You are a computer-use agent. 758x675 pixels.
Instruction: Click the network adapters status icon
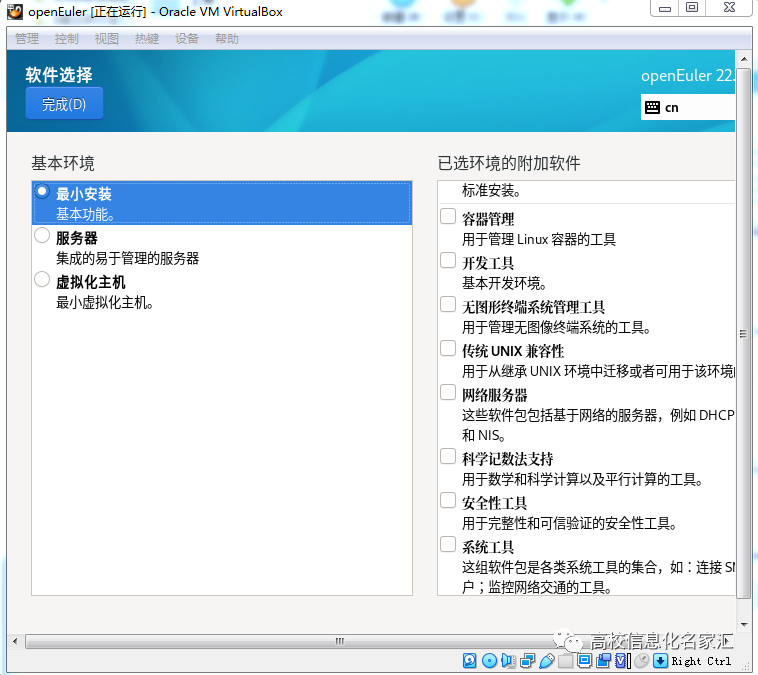click(x=527, y=660)
